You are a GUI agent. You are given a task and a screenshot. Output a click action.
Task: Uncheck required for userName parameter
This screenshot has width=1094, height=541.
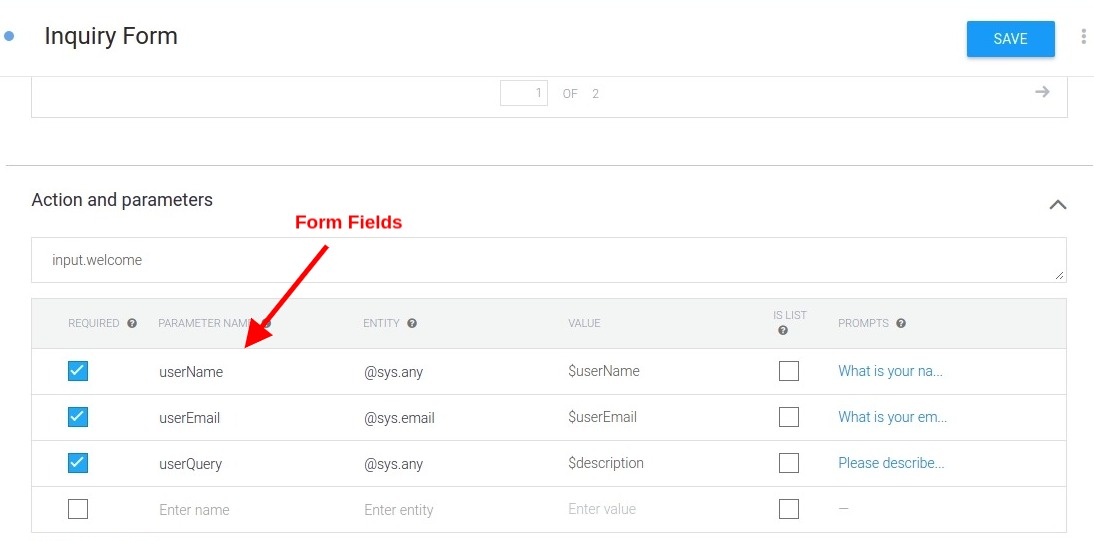tap(78, 371)
